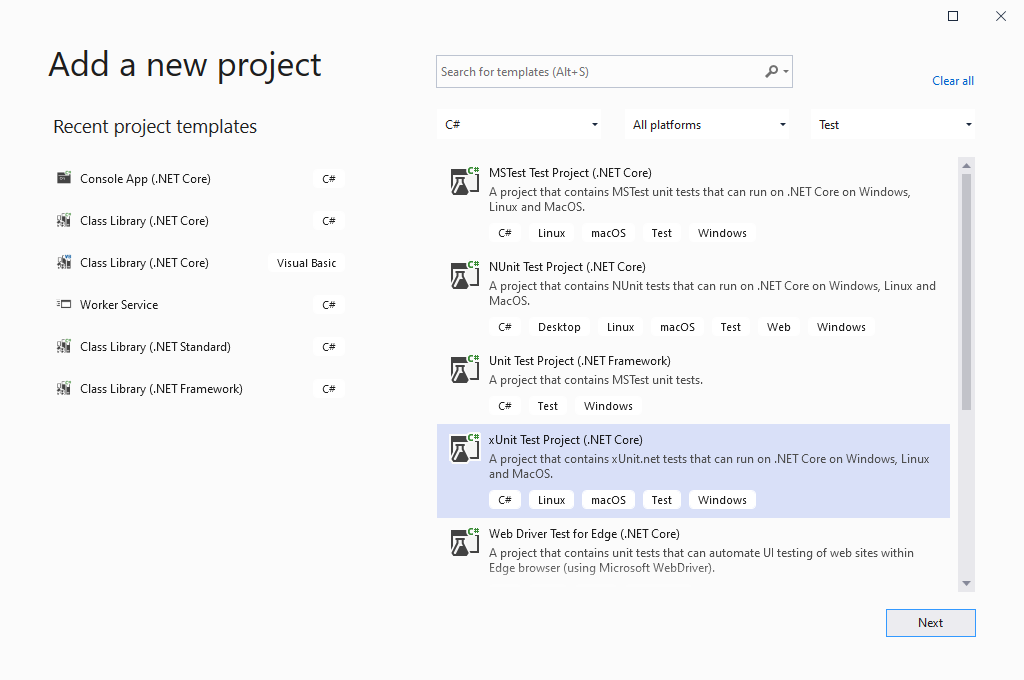Click the Visual Basic Class Library (.NET Core) icon
This screenshot has width=1024, height=680.
(64, 262)
